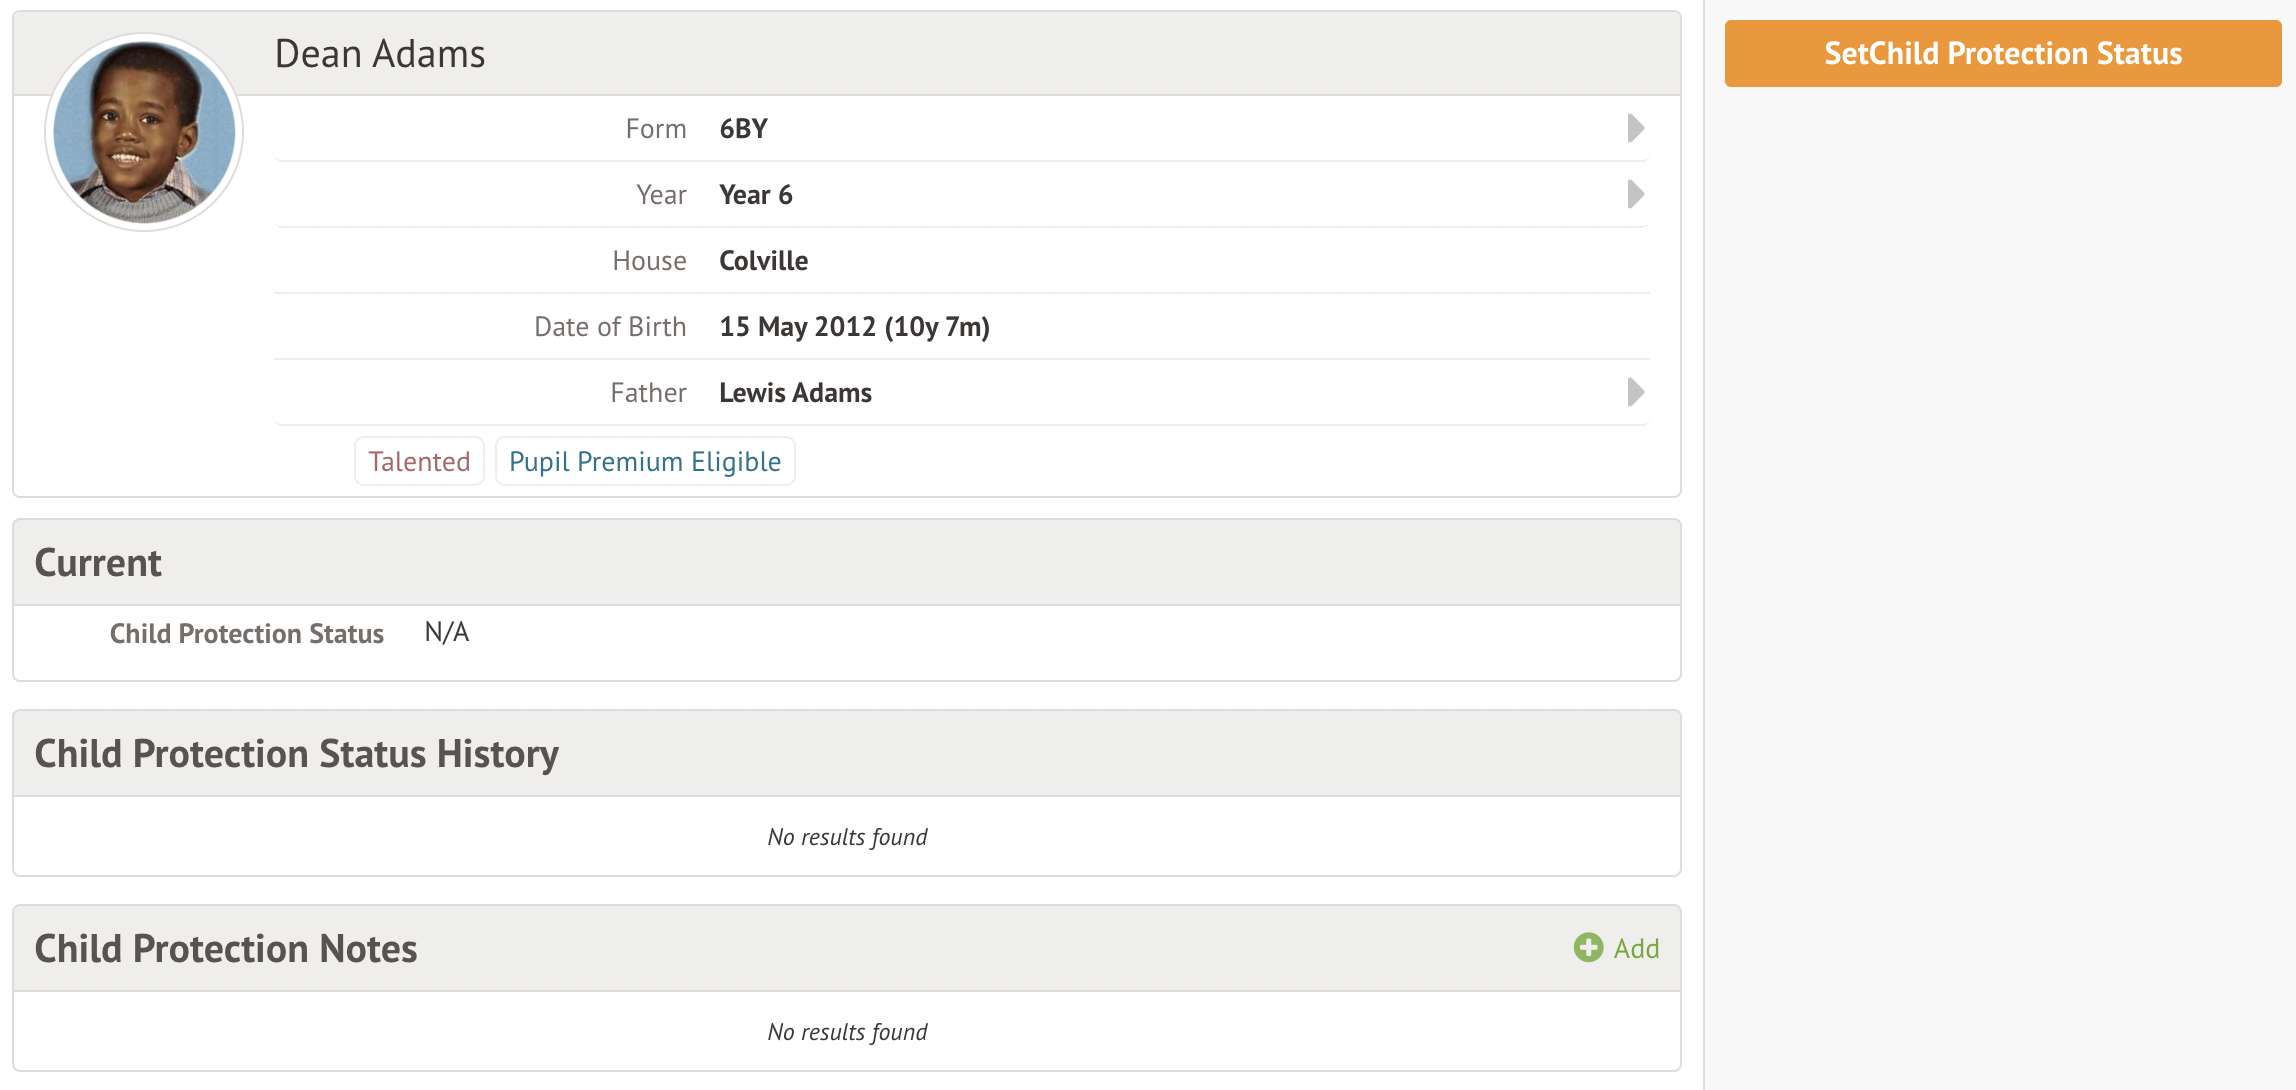This screenshot has width=2296, height=1090.
Task: Click the Child Protection Status History header
Action: pos(297,754)
